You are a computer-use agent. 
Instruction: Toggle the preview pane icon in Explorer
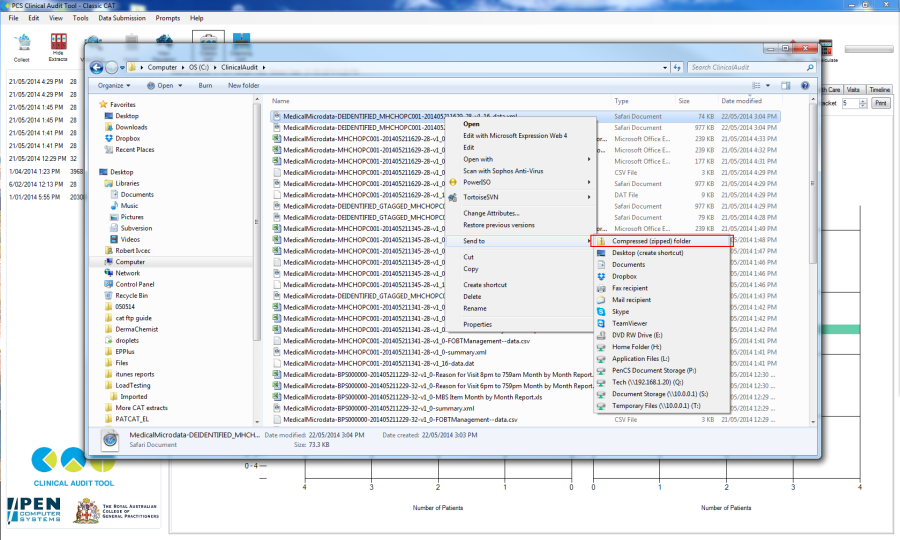click(x=786, y=86)
